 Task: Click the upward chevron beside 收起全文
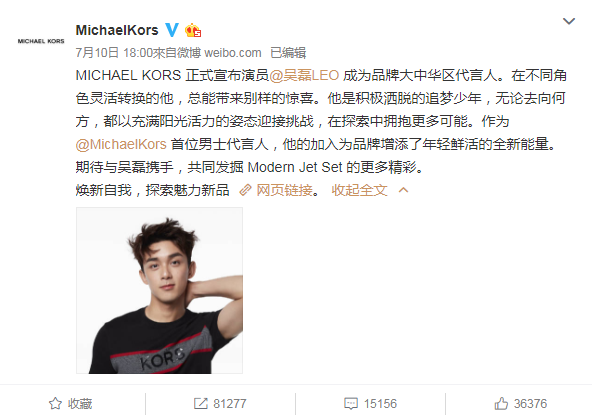(x=403, y=190)
